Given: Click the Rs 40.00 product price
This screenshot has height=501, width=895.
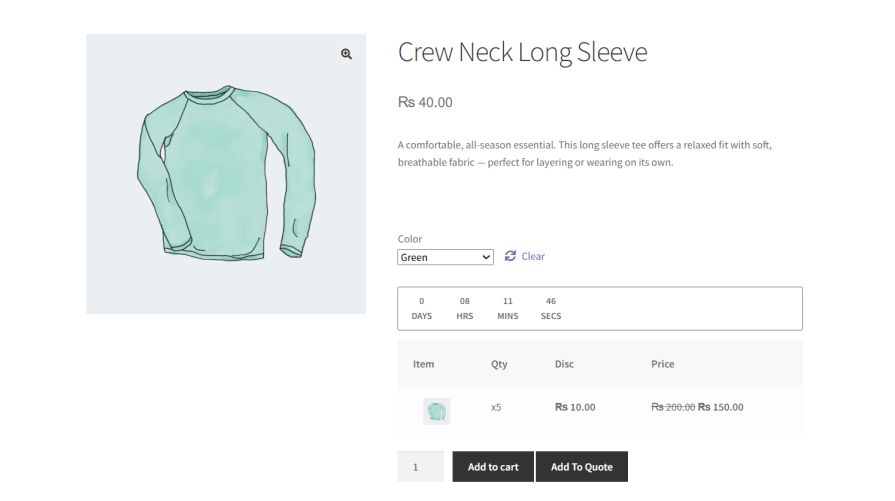Looking at the screenshot, I should tap(425, 102).
